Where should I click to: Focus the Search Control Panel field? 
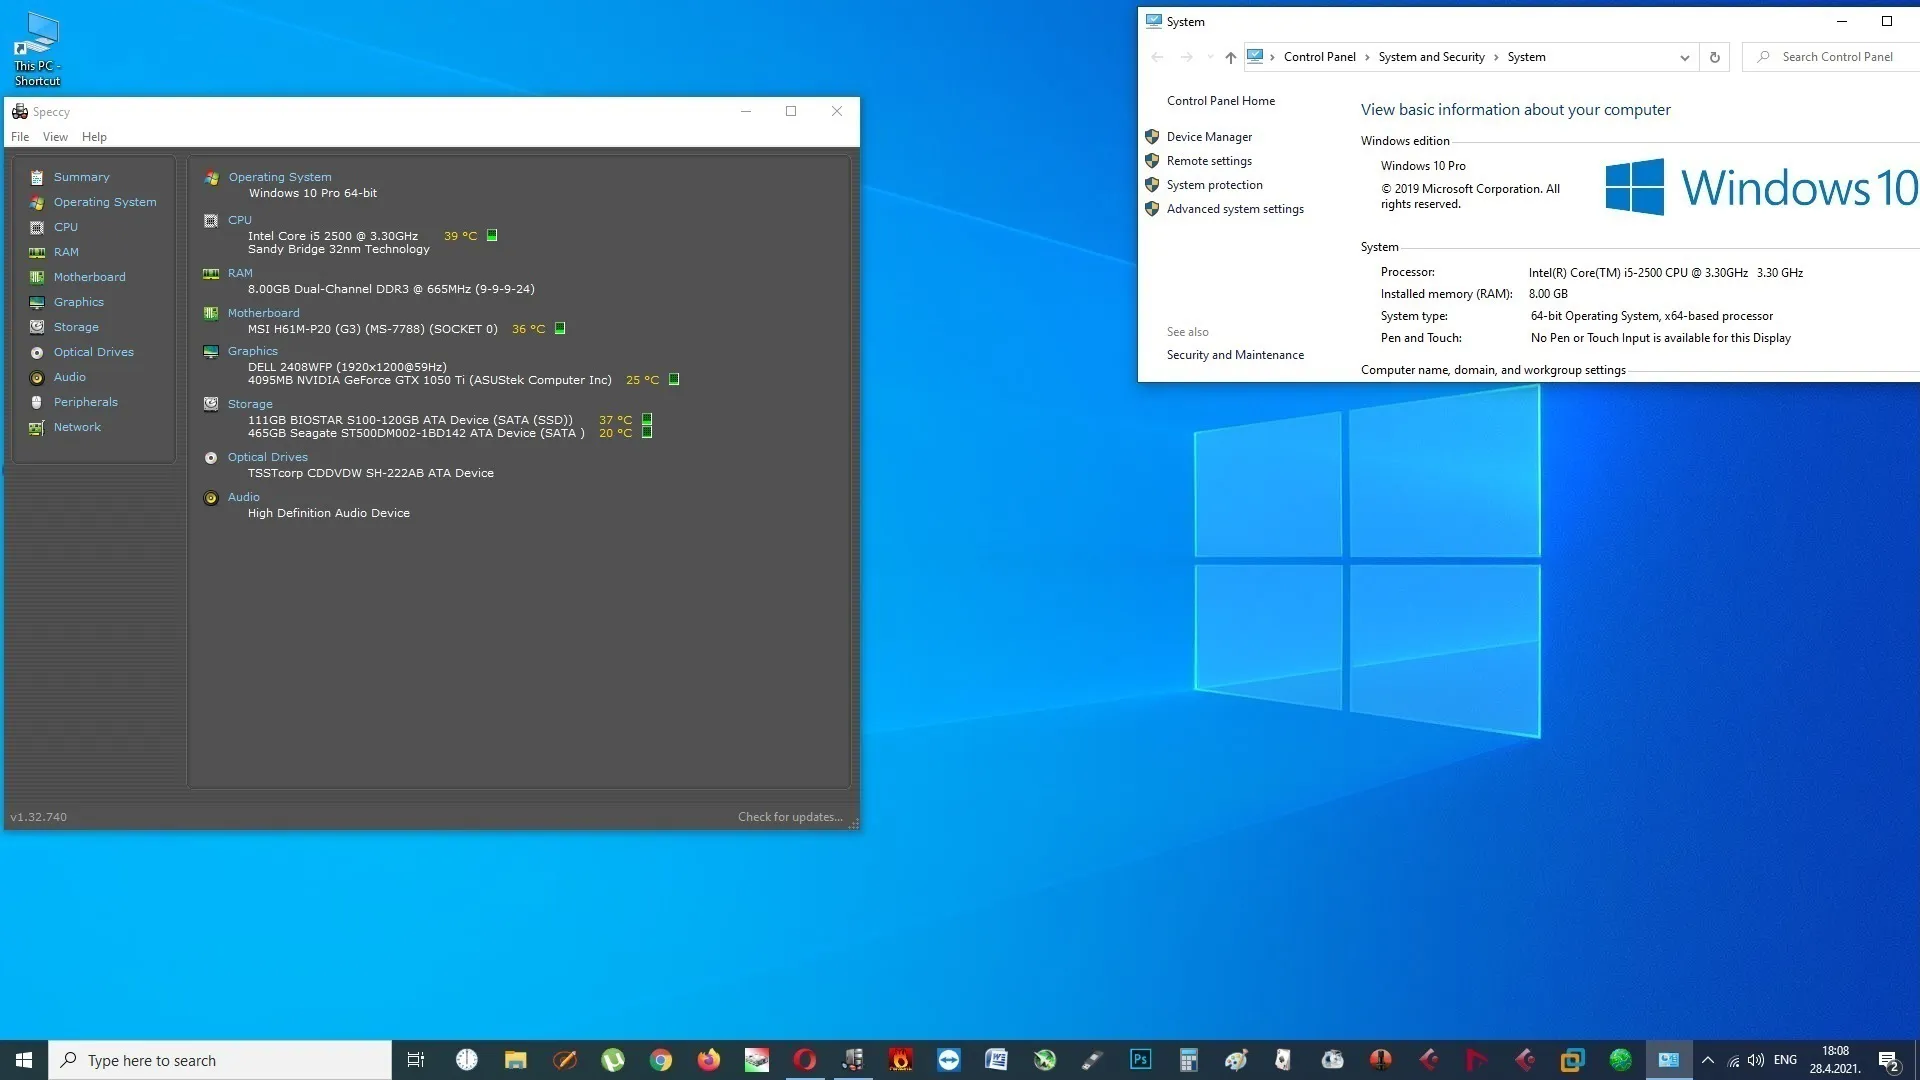coord(1832,57)
